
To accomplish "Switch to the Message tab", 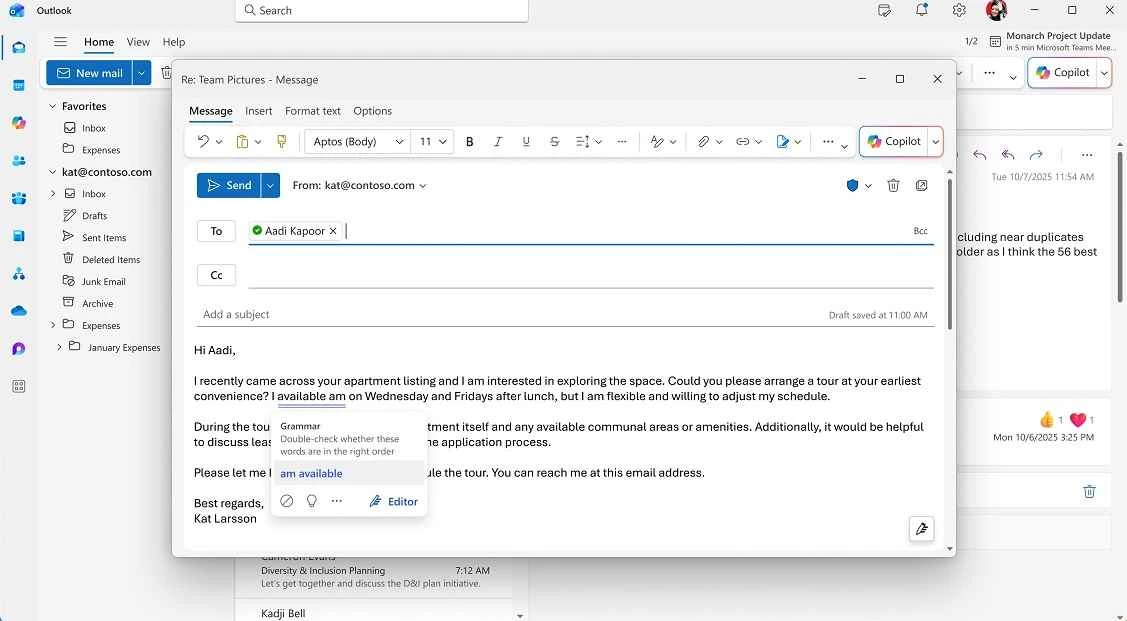I will coord(211,111).
